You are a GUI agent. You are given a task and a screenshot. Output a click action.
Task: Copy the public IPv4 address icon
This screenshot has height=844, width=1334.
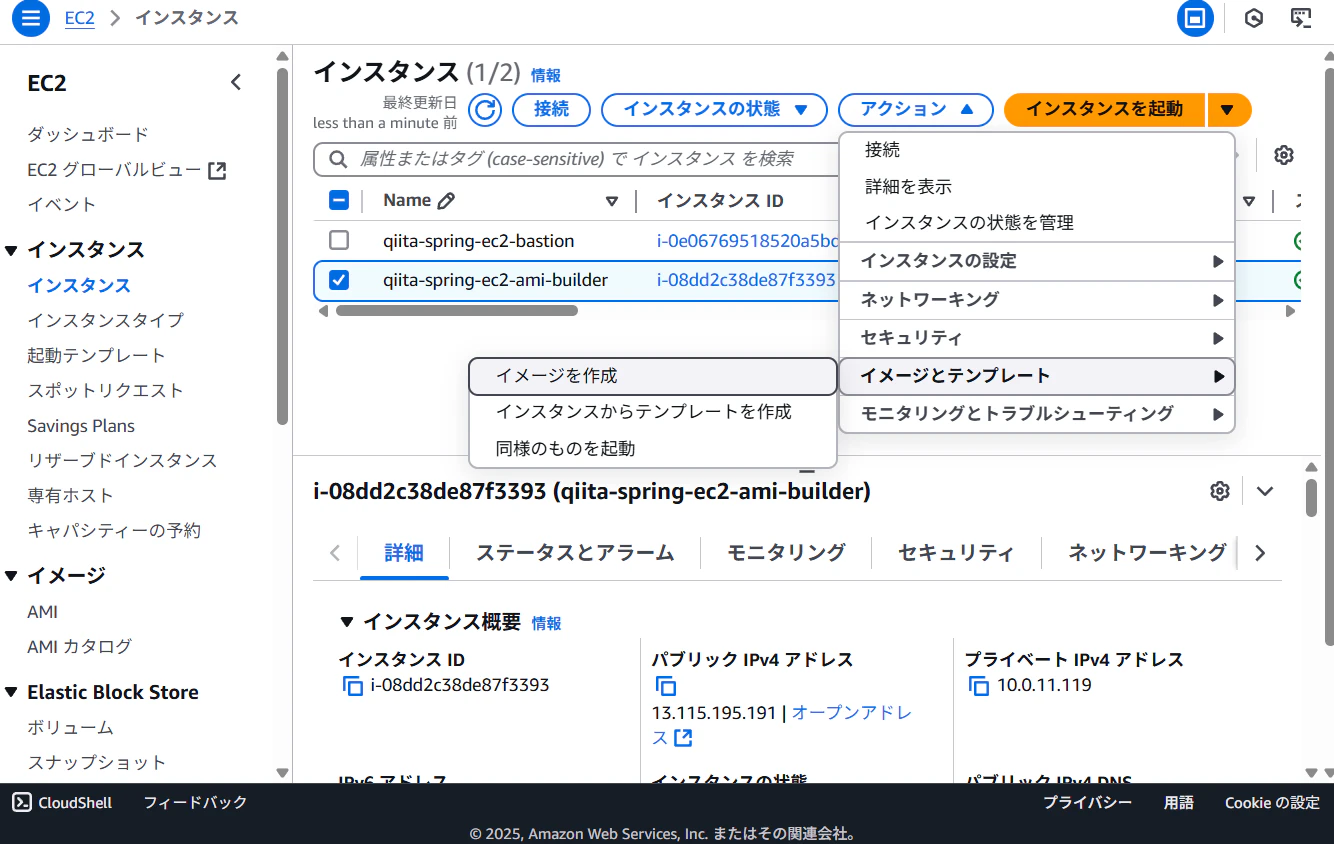[x=666, y=686]
